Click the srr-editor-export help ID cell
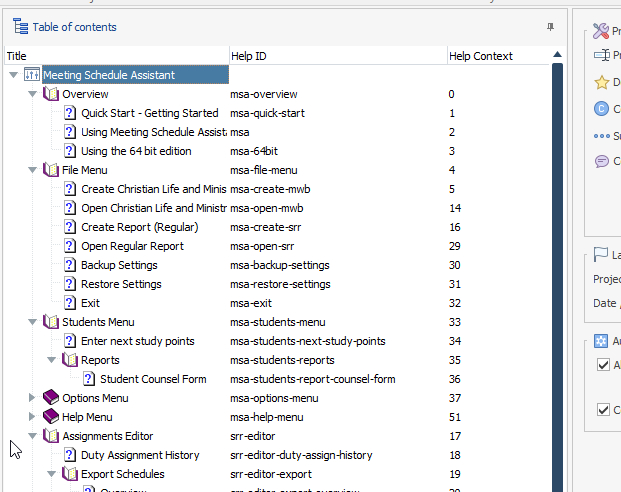621x492 pixels. (x=271, y=474)
